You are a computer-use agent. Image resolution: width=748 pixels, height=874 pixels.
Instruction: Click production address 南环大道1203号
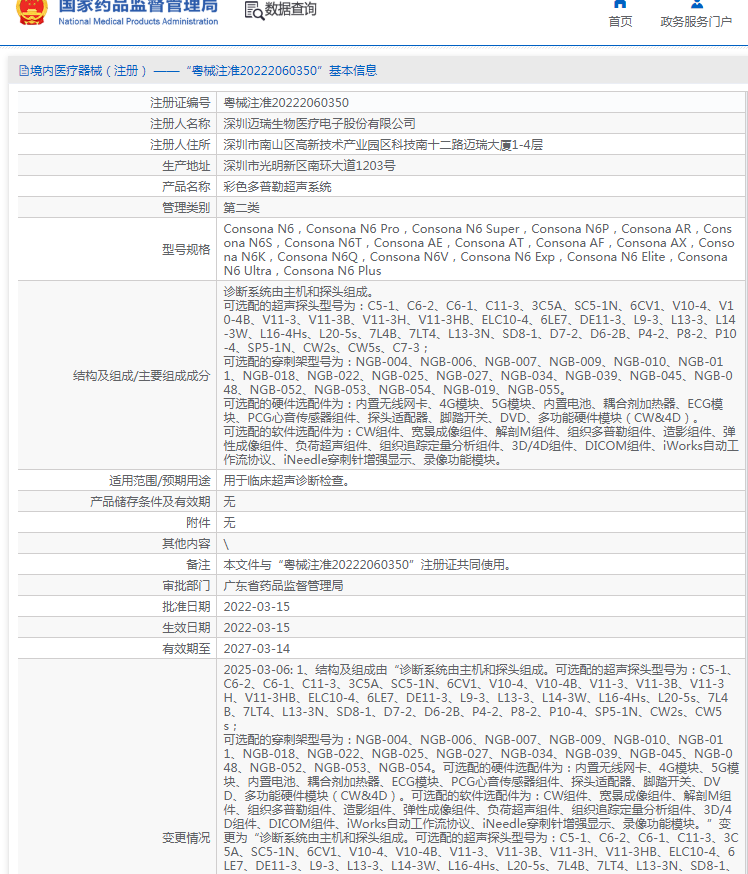click(x=309, y=166)
